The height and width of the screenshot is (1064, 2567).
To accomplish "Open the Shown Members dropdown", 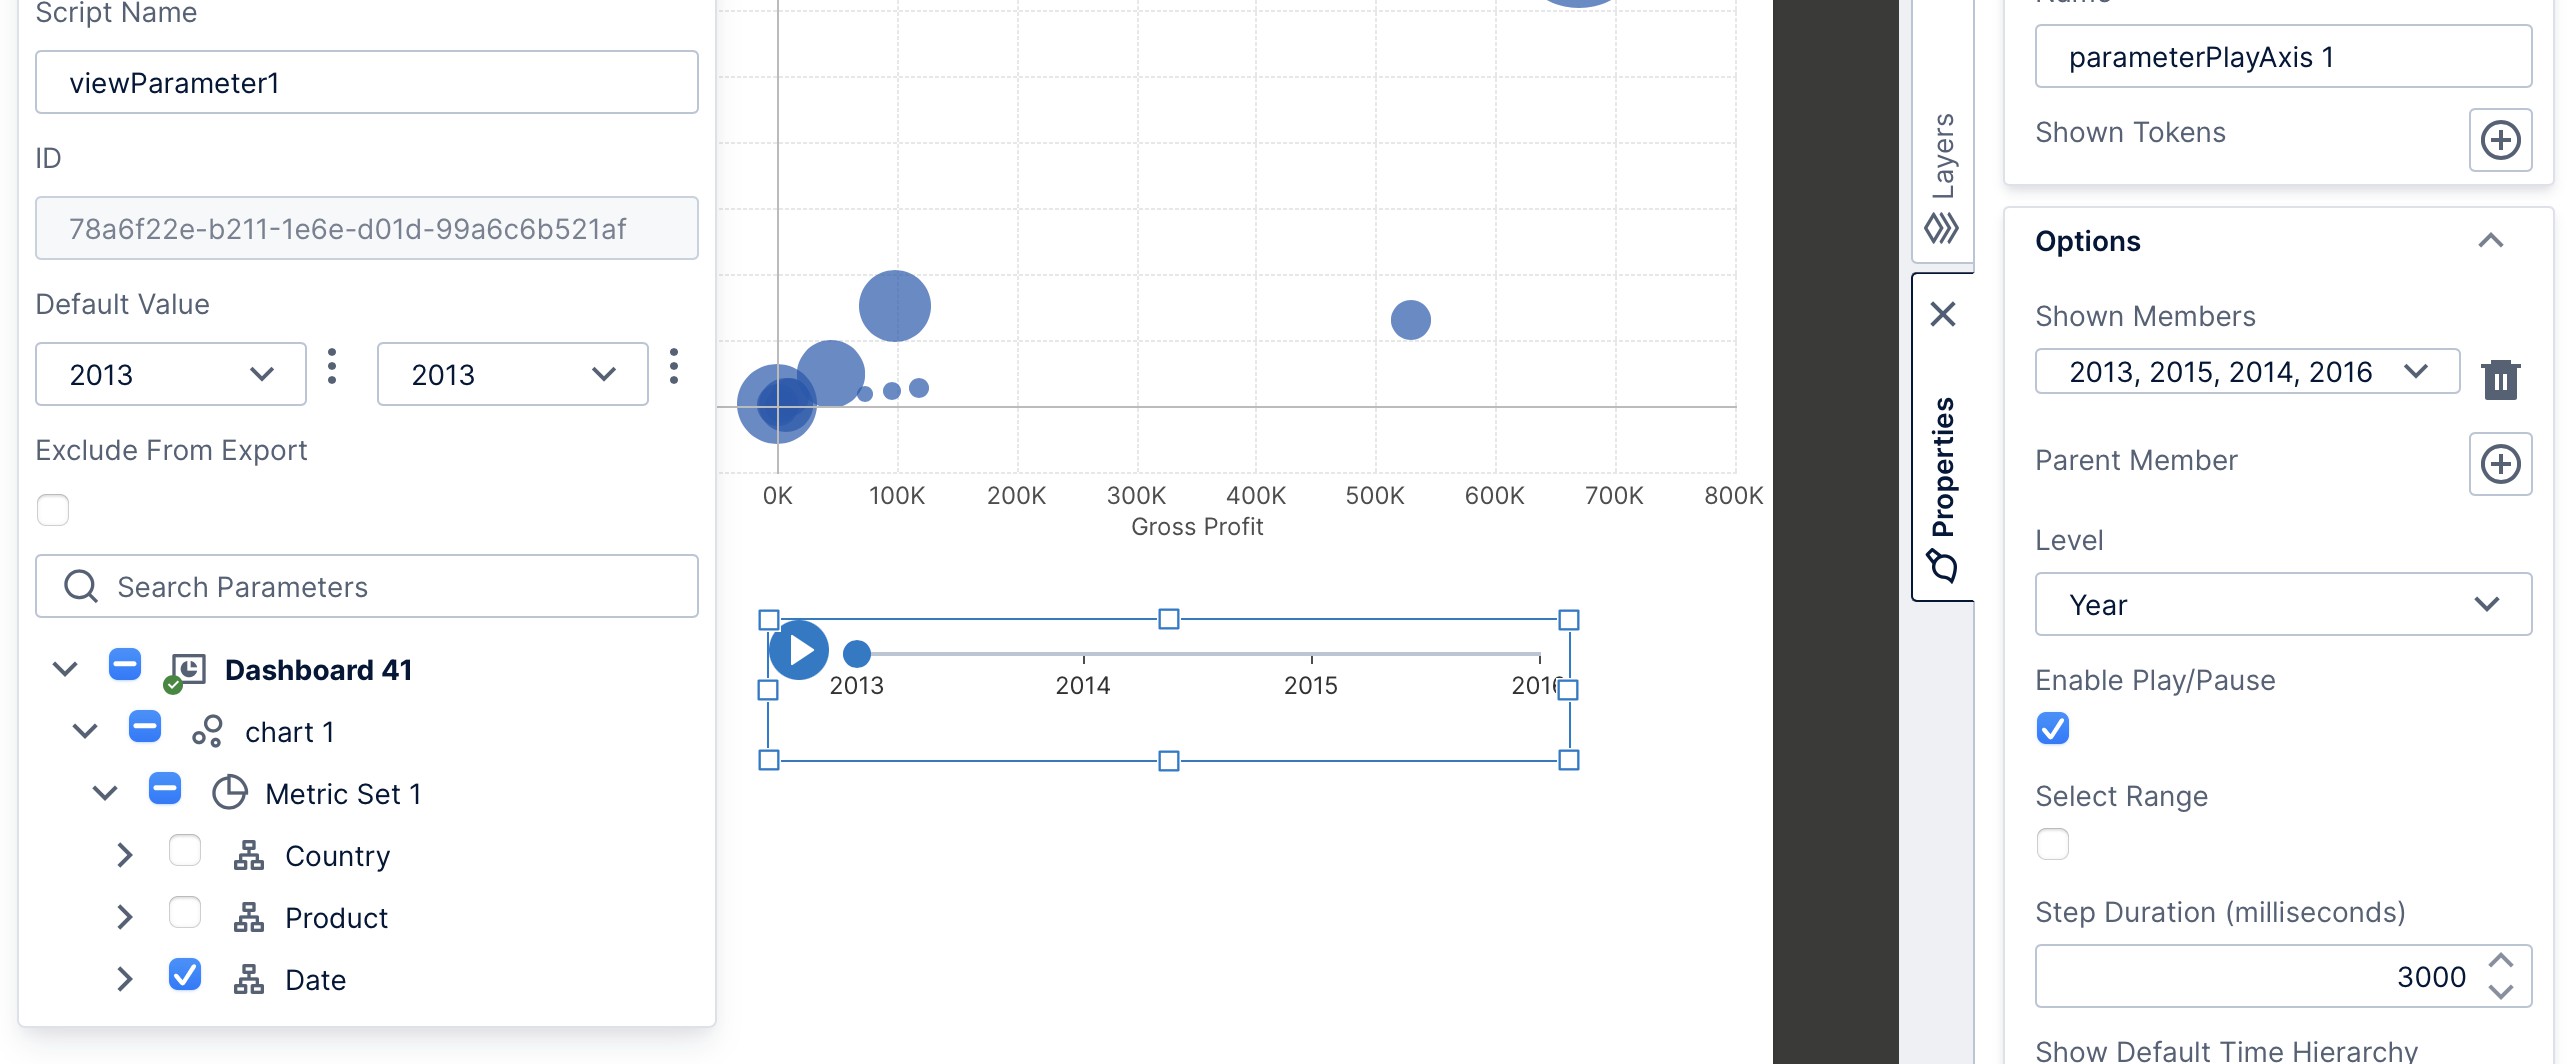I will click(x=2246, y=372).
